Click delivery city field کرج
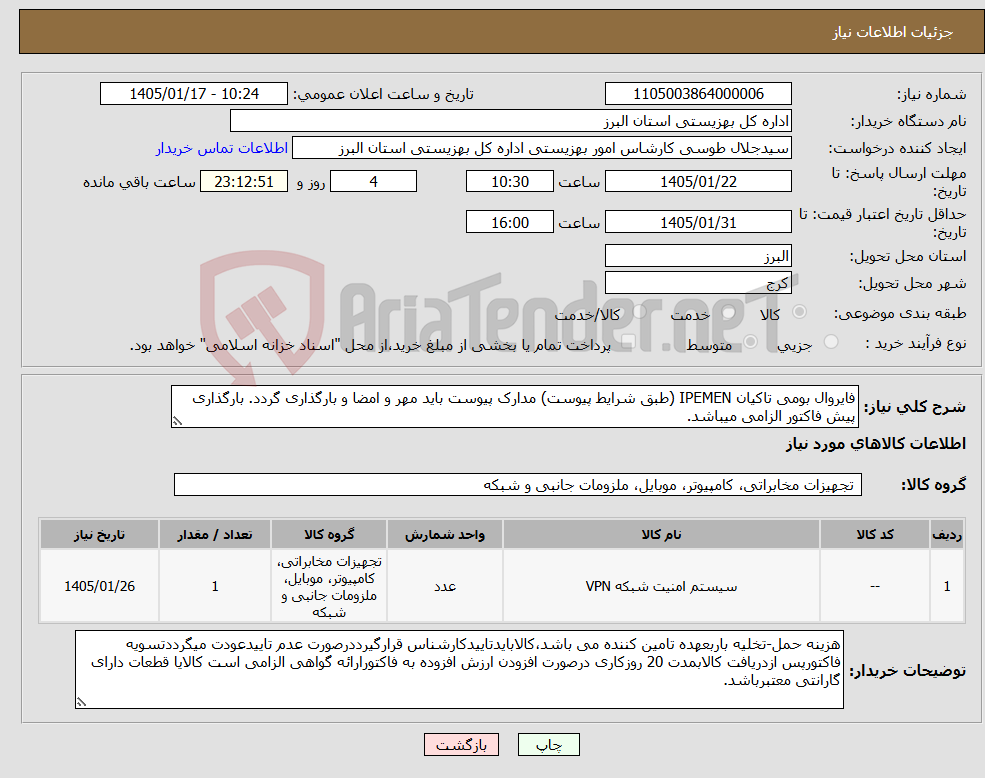The width and height of the screenshot is (985, 778). click(698, 283)
